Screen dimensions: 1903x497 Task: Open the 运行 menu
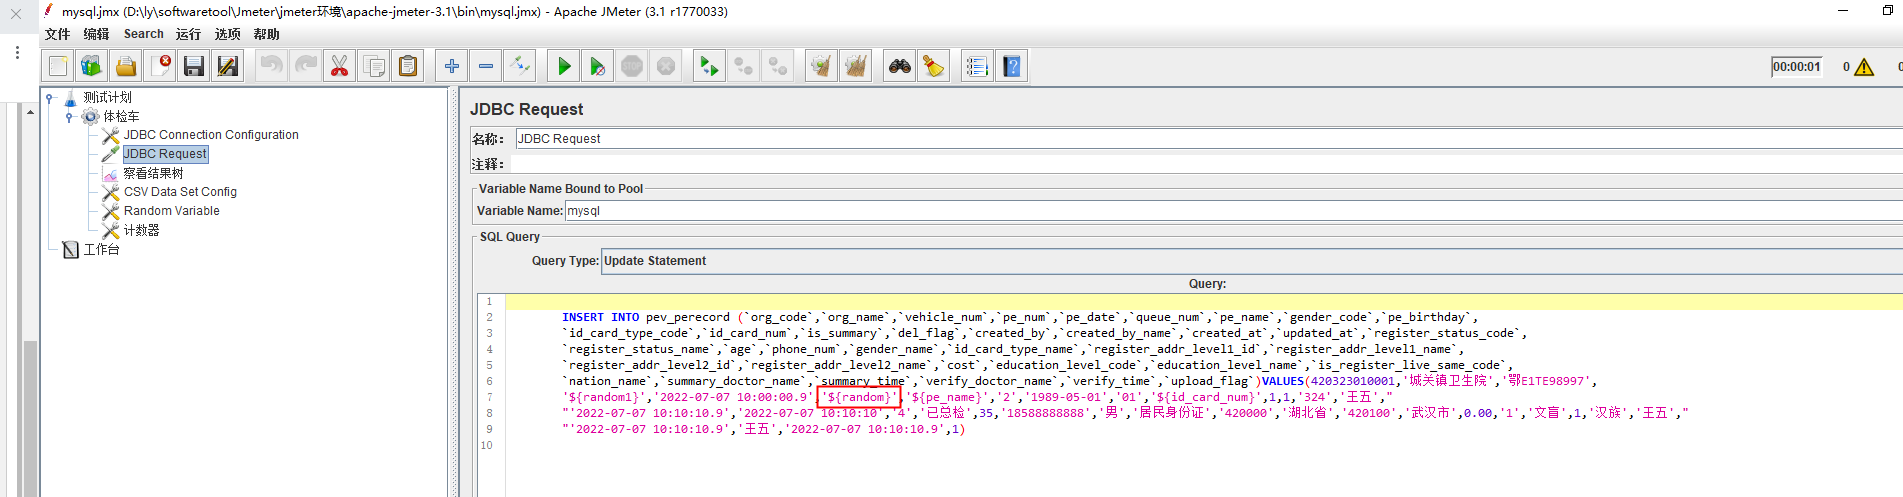coord(188,34)
